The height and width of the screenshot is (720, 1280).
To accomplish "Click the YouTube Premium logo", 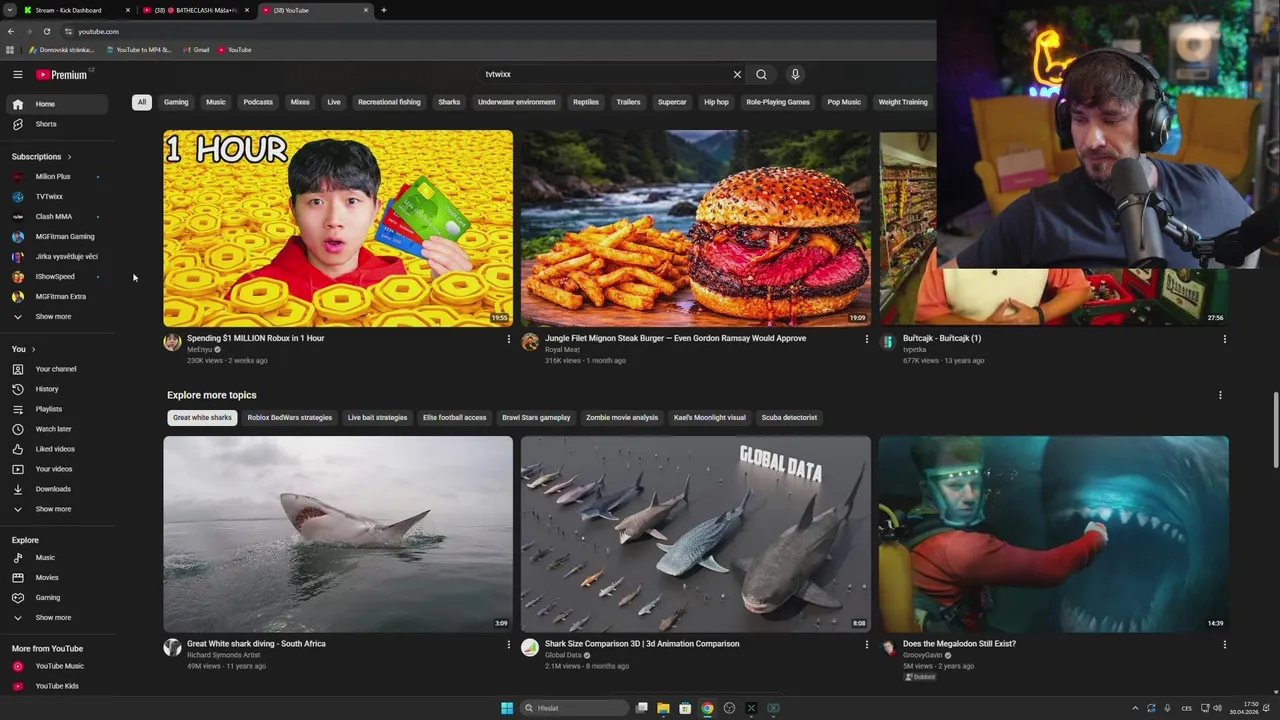I will coord(62,74).
